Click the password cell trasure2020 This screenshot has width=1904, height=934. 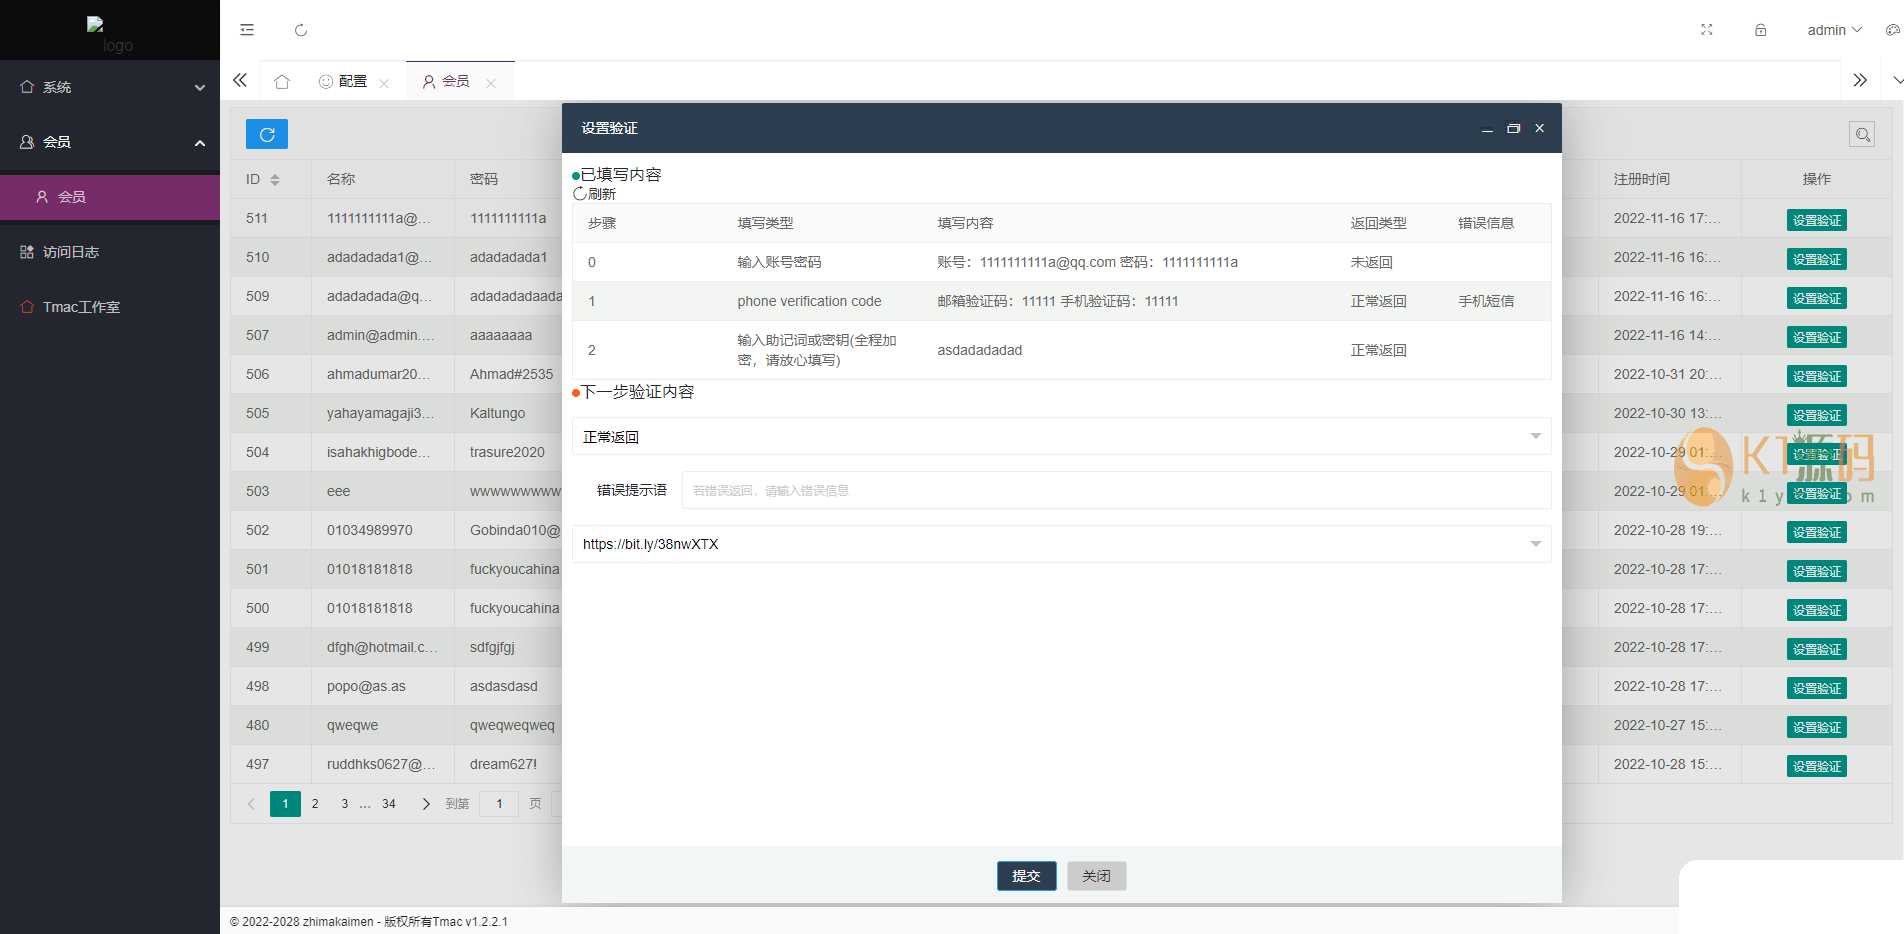point(507,452)
